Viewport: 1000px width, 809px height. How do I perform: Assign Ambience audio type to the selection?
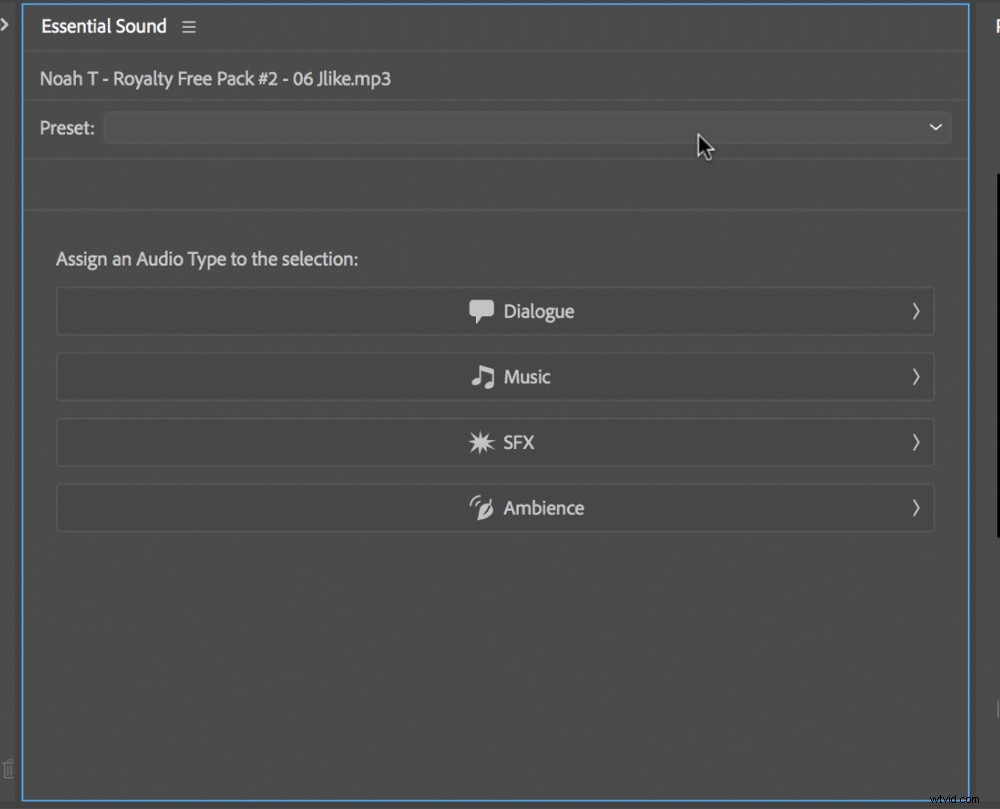click(495, 508)
